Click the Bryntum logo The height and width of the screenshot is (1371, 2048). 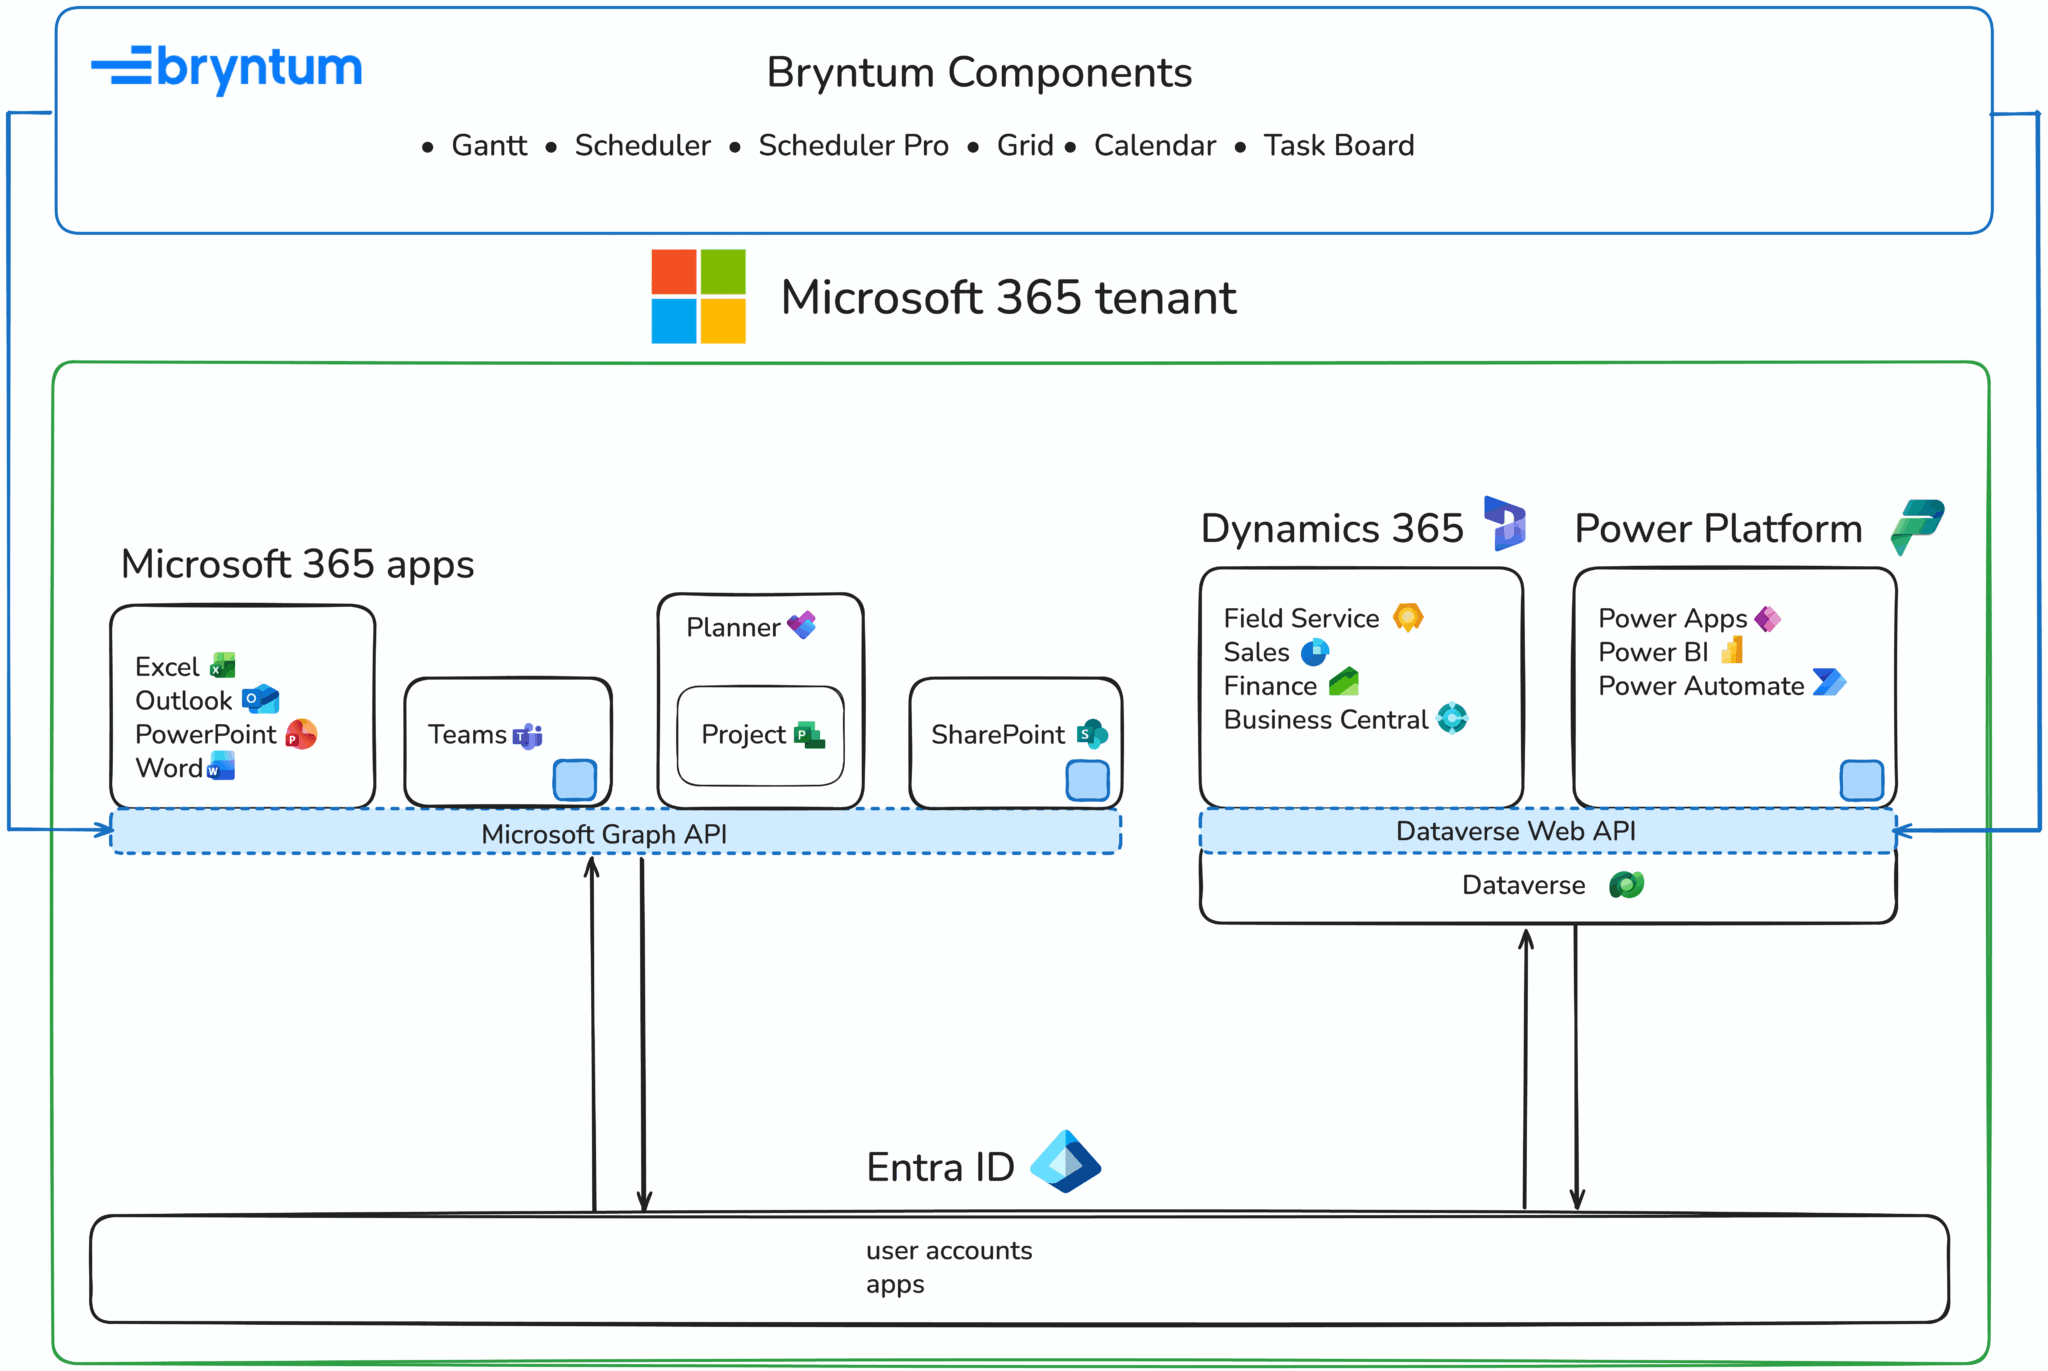[227, 69]
